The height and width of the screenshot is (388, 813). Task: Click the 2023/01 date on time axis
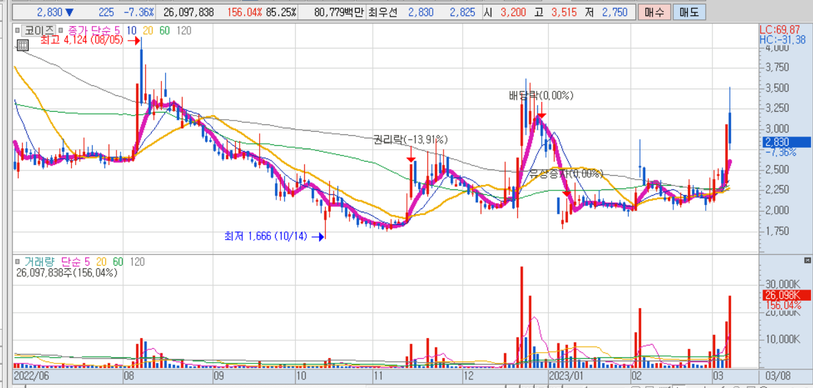tap(566, 375)
